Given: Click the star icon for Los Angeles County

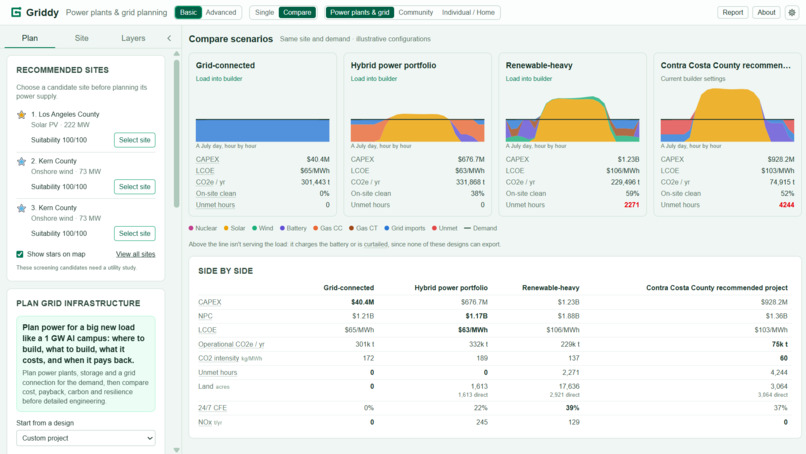Looking at the screenshot, I should (22, 115).
